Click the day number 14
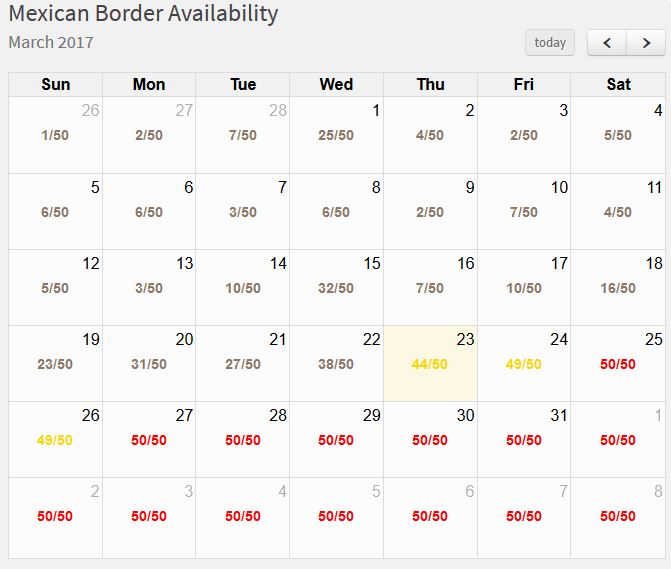 click(278, 263)
